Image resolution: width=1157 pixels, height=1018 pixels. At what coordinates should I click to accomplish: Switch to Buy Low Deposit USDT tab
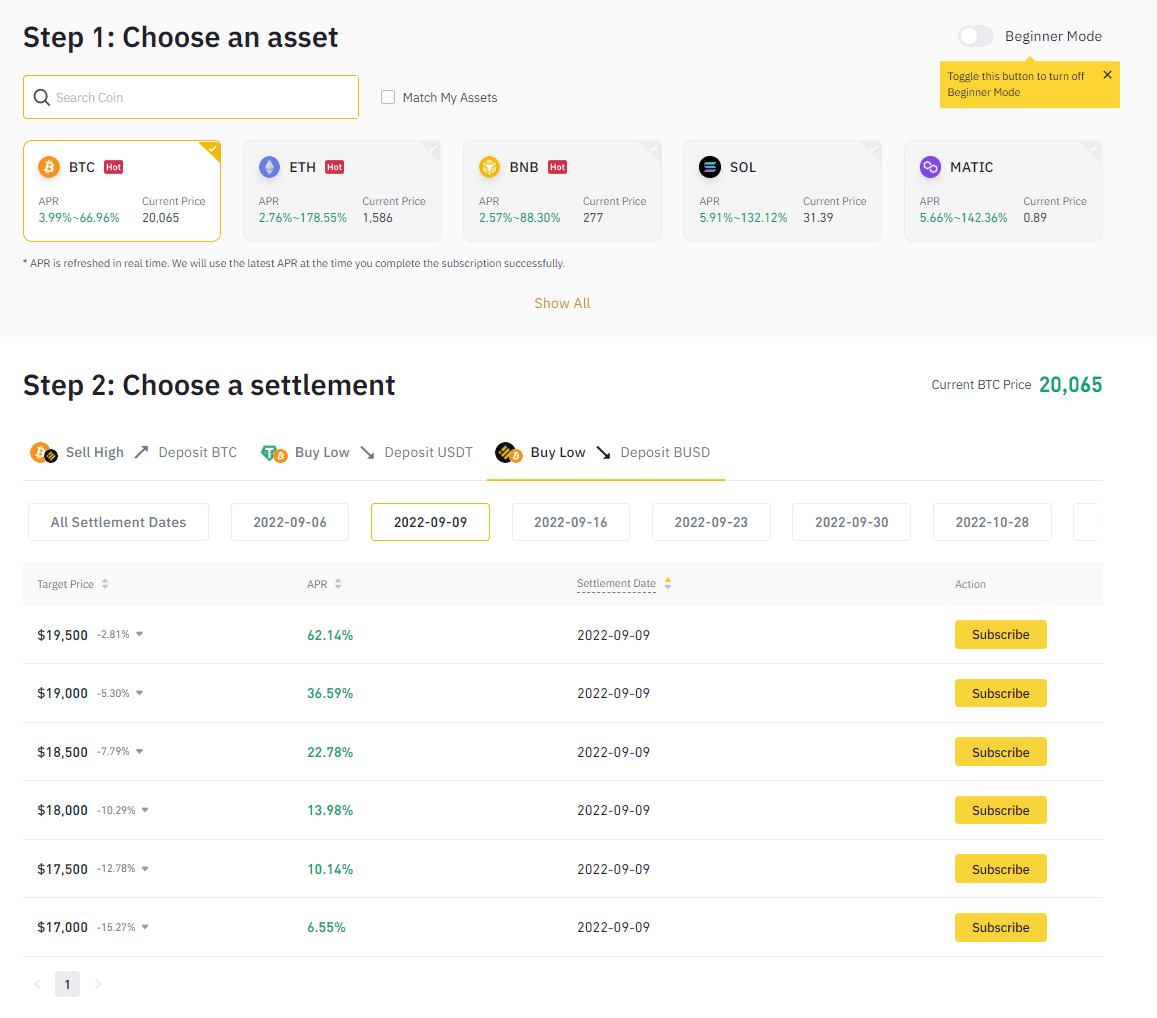click(367, 453)
